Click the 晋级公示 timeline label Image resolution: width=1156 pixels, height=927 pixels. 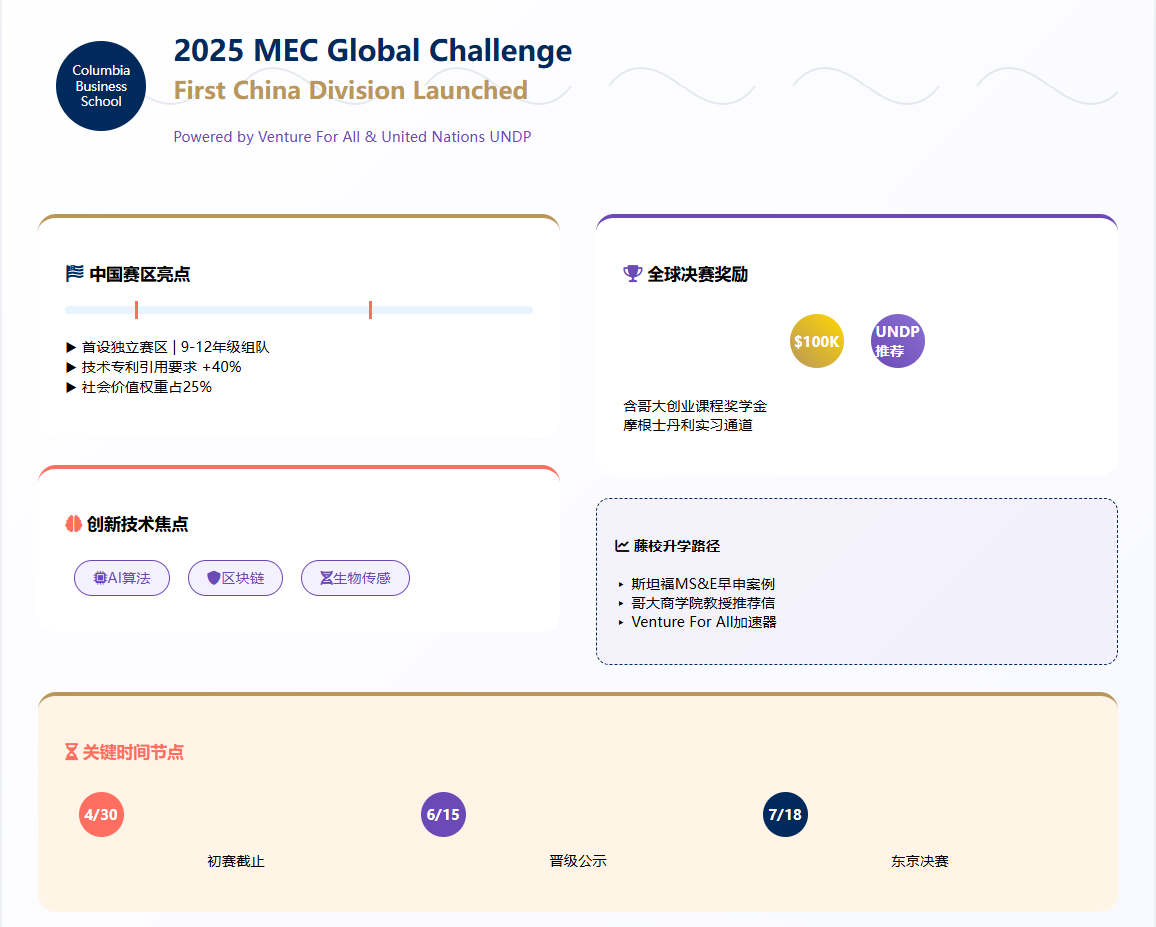[578, 861]
